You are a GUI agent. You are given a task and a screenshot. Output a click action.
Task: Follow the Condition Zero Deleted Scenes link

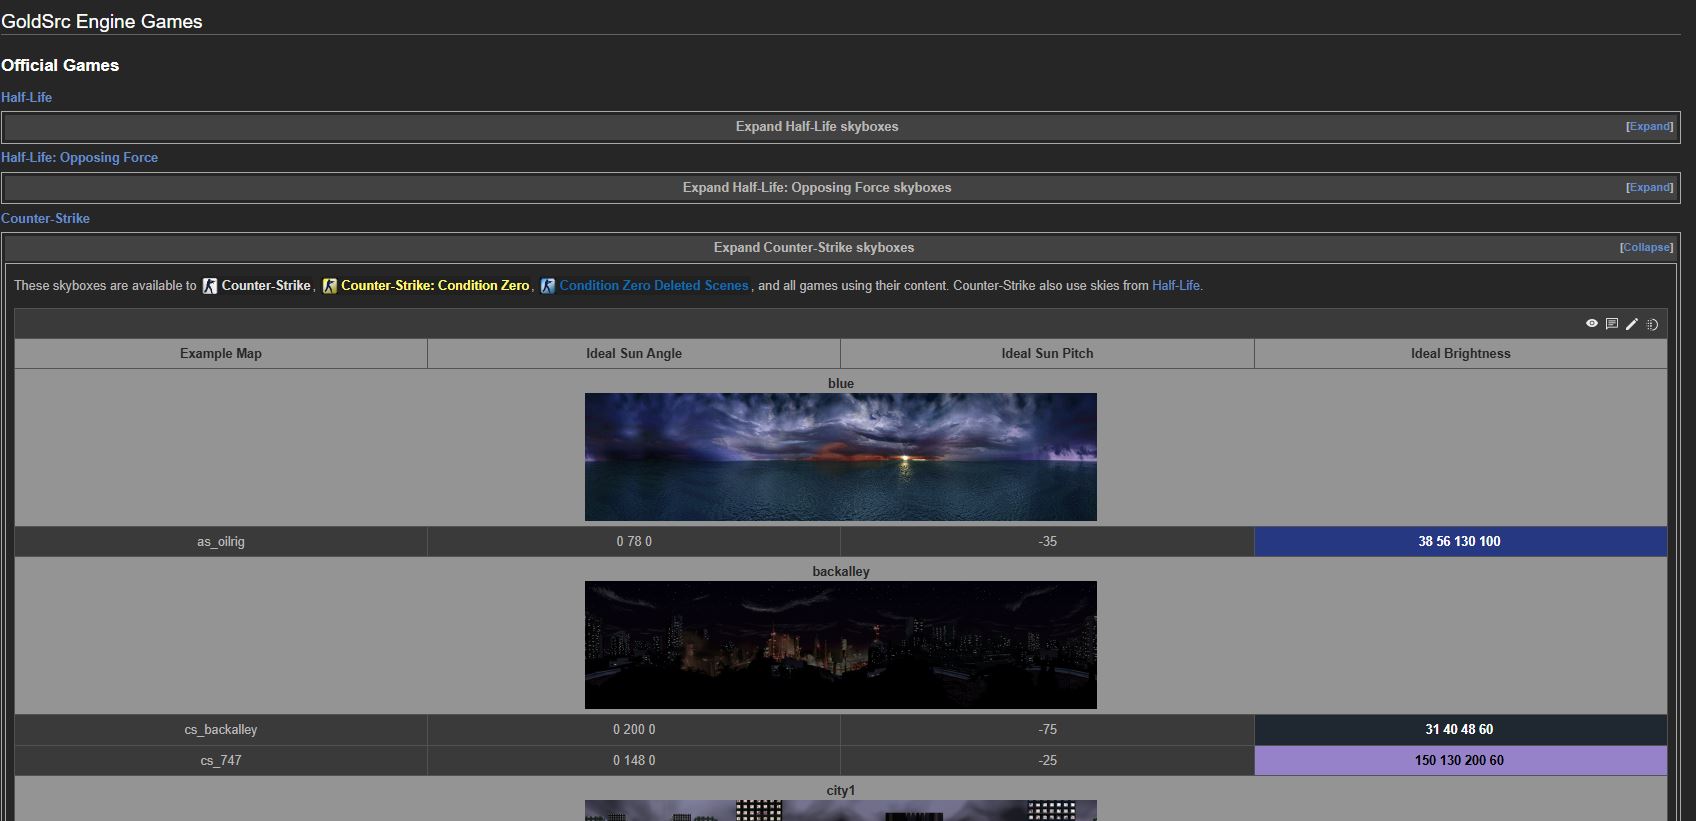pyautogui.click(x=653, y=285)
